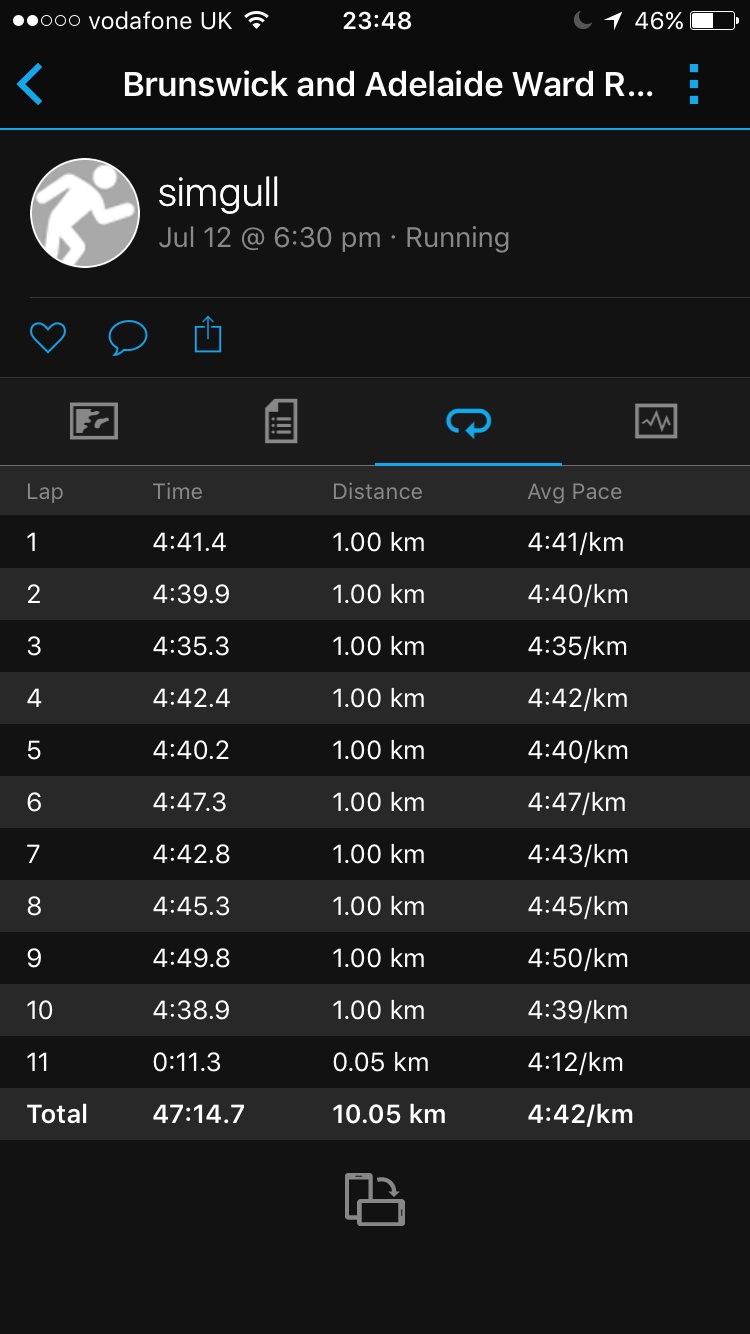Screen dimensions: 750x1334
Task: Switch to the activity details list tab
Action: pyautogui.click(x=281, y=421)
